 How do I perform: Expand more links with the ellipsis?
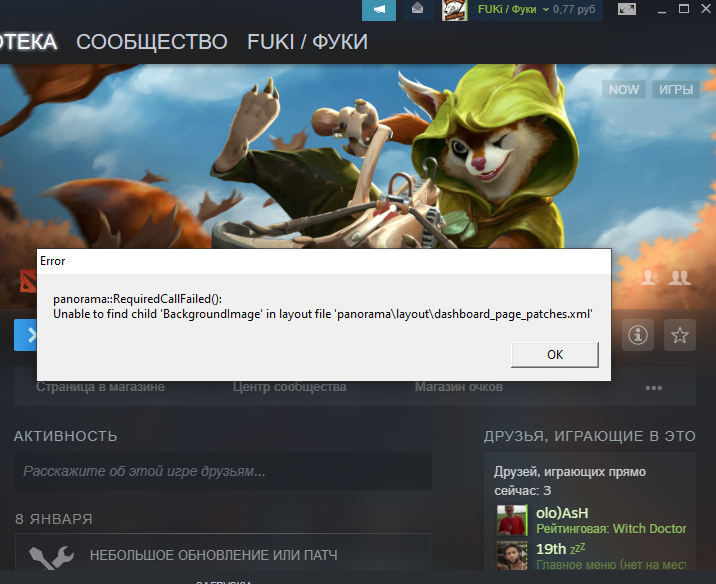coord(653,388)
